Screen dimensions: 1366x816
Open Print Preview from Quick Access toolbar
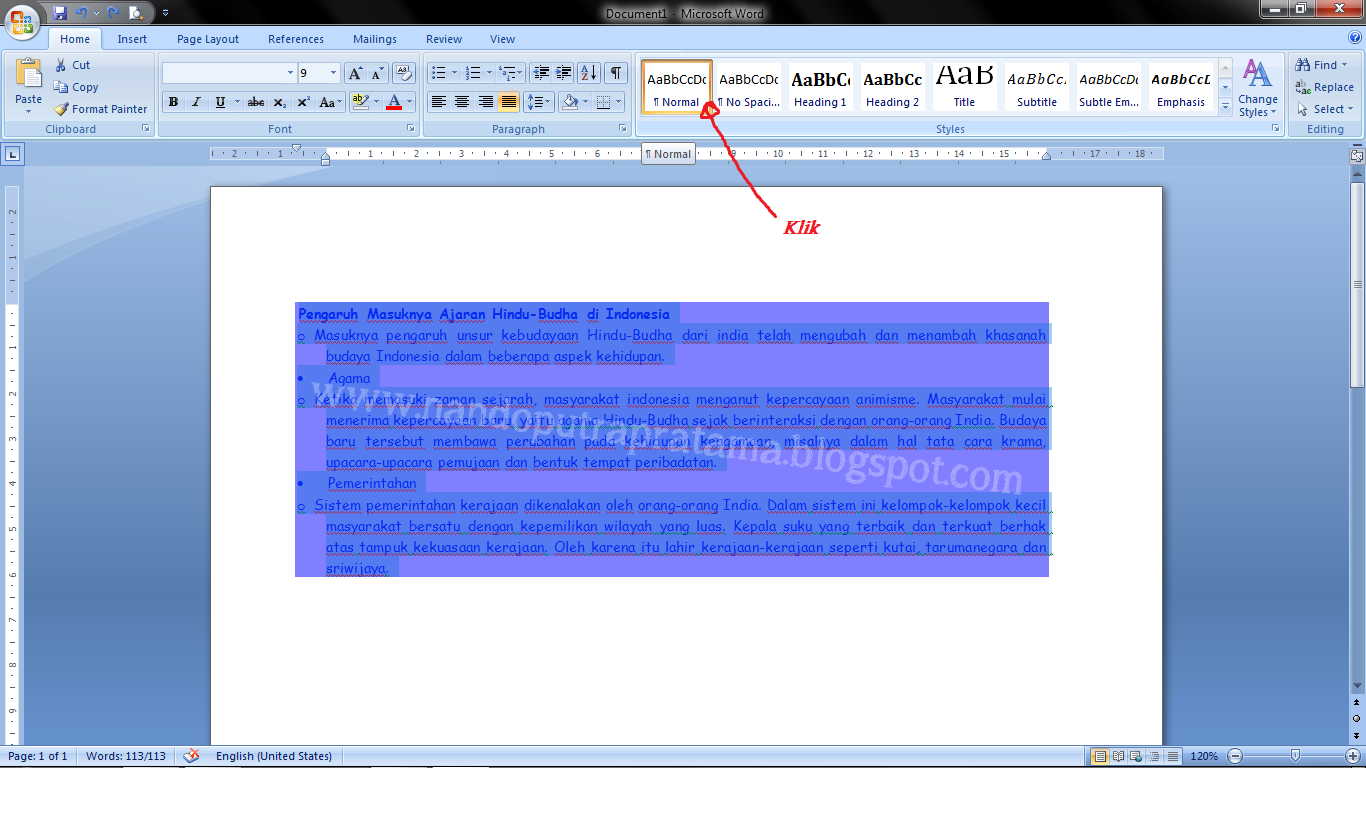point(135,13)
